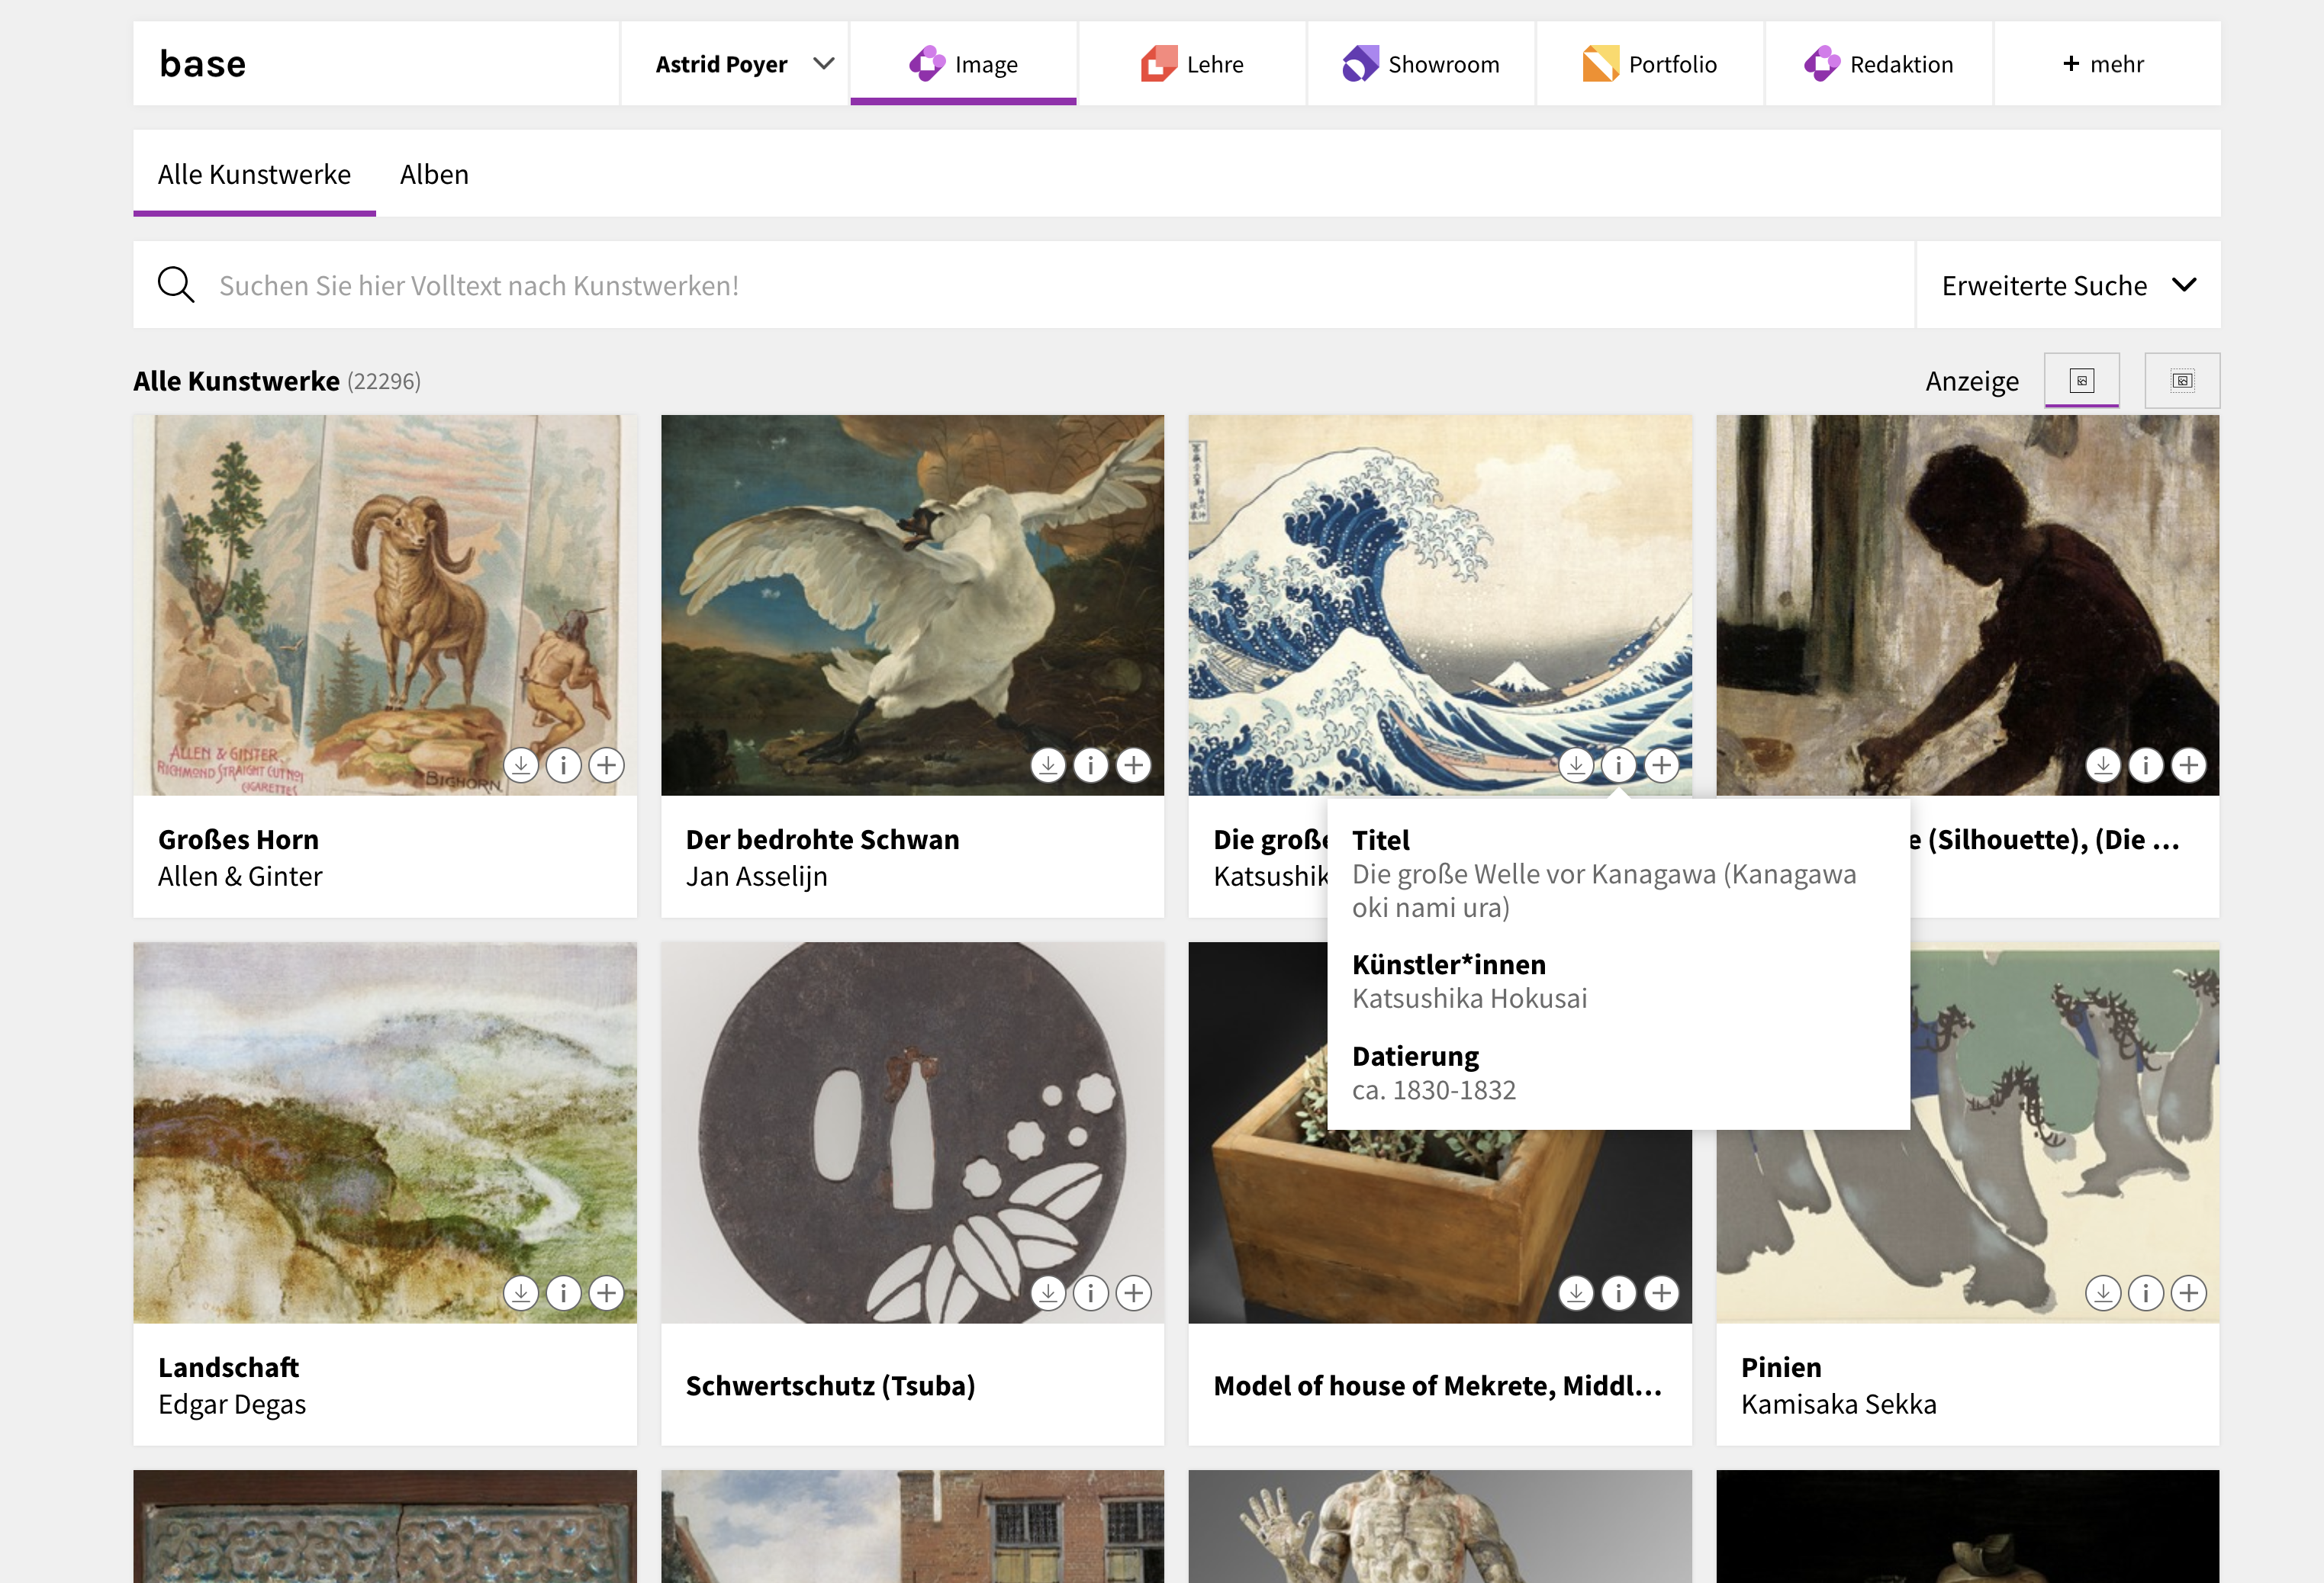Click the search magnifier icon
The width and height of the screenshot is (2324, 1583).
[176, 285]
